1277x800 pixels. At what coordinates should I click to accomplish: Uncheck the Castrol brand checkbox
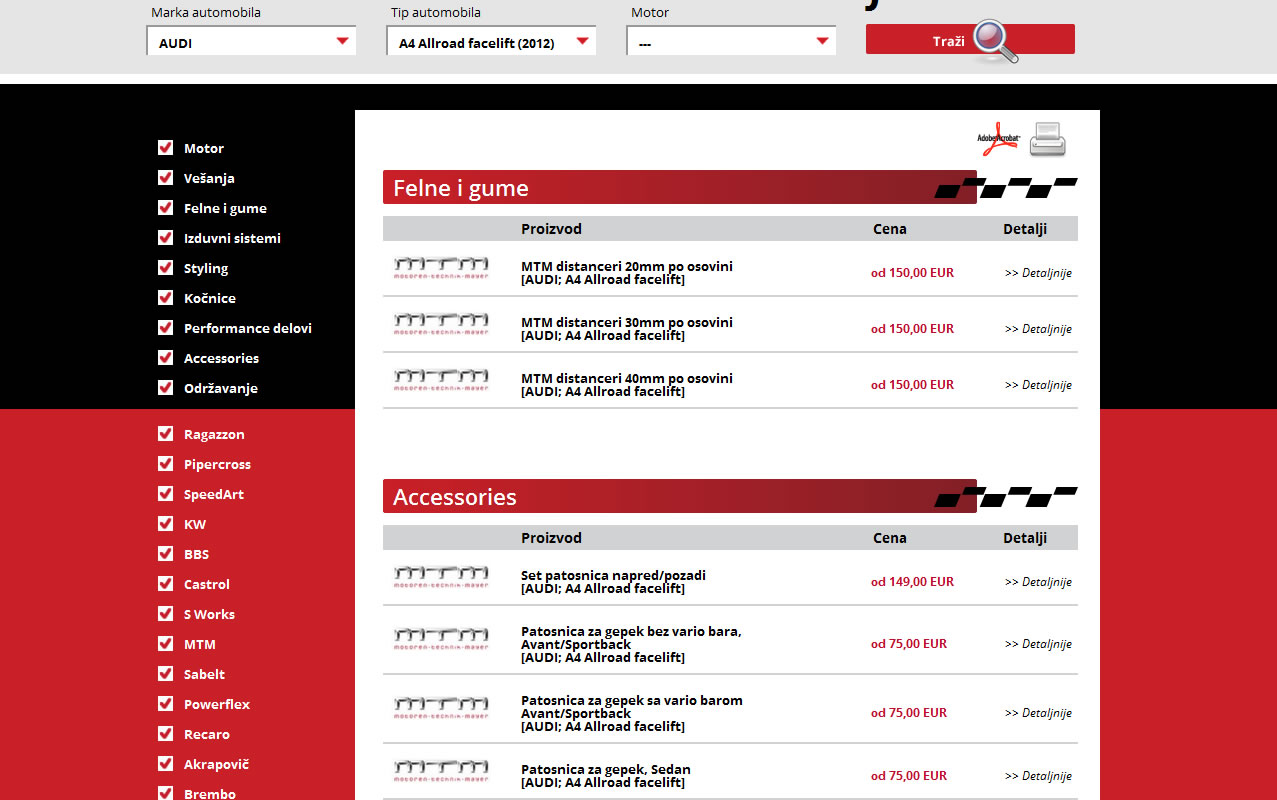[x=166, y=584]
